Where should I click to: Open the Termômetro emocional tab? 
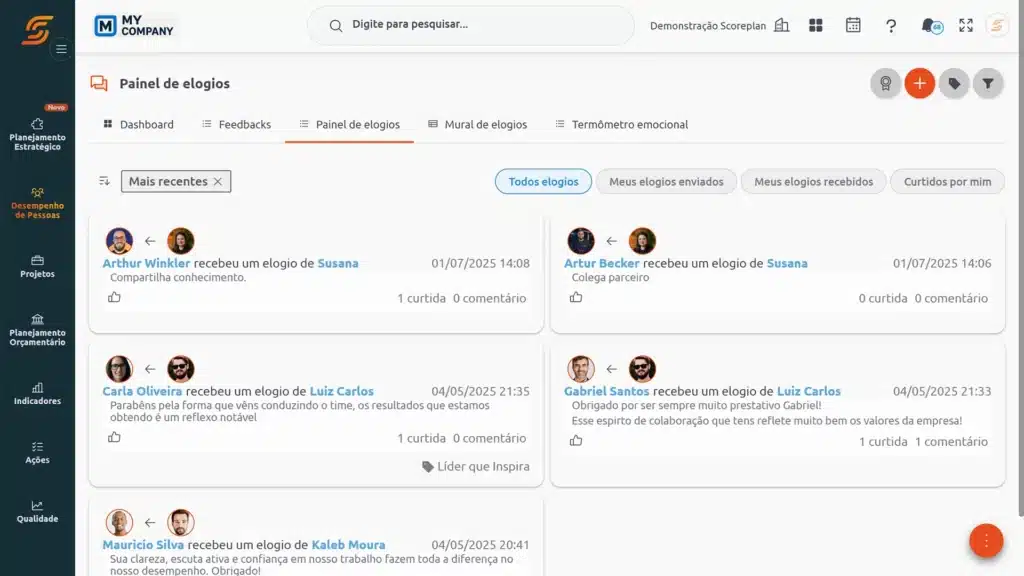pyautogui.click(x=631, y=124)
